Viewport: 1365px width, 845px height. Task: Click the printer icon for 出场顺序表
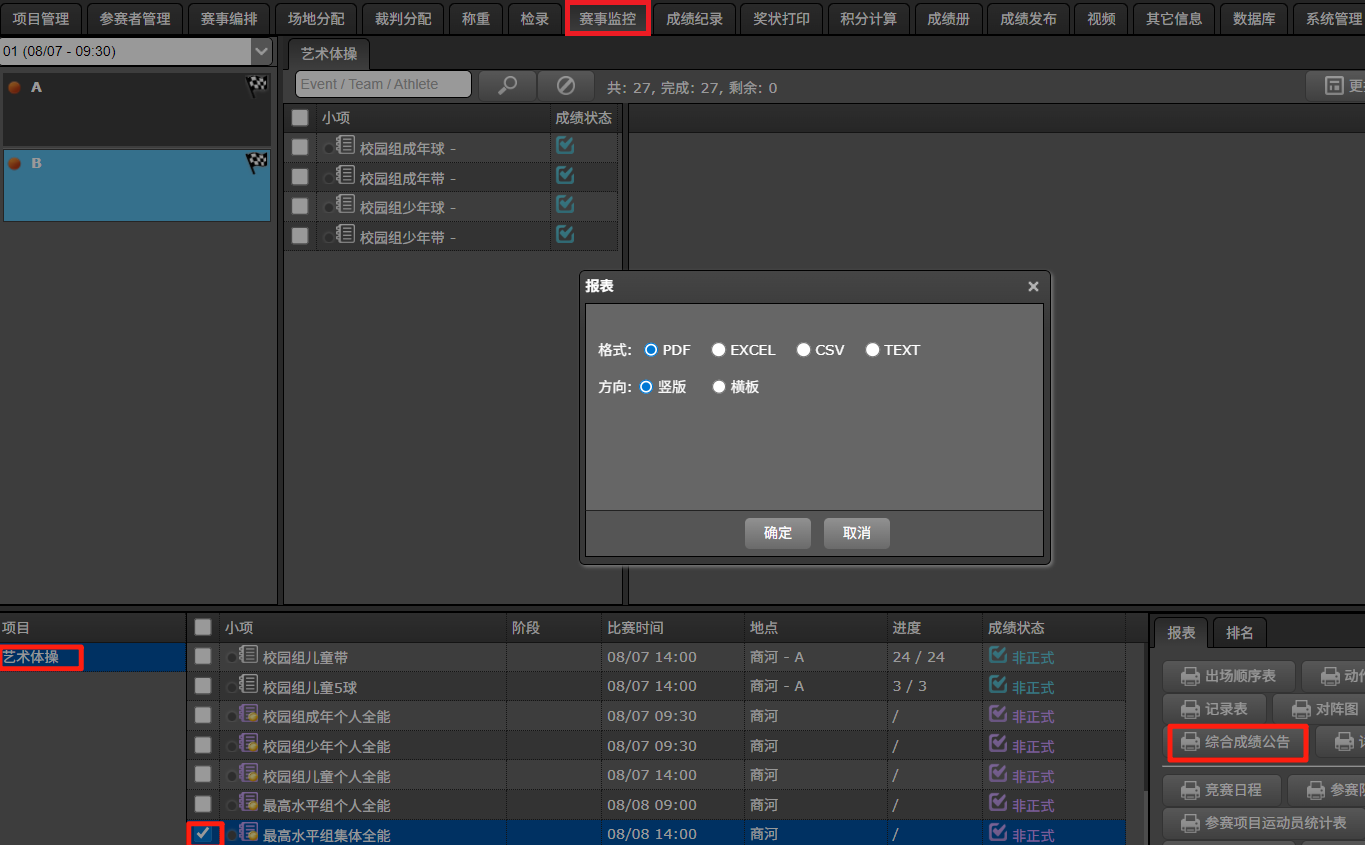point(1190,676)
